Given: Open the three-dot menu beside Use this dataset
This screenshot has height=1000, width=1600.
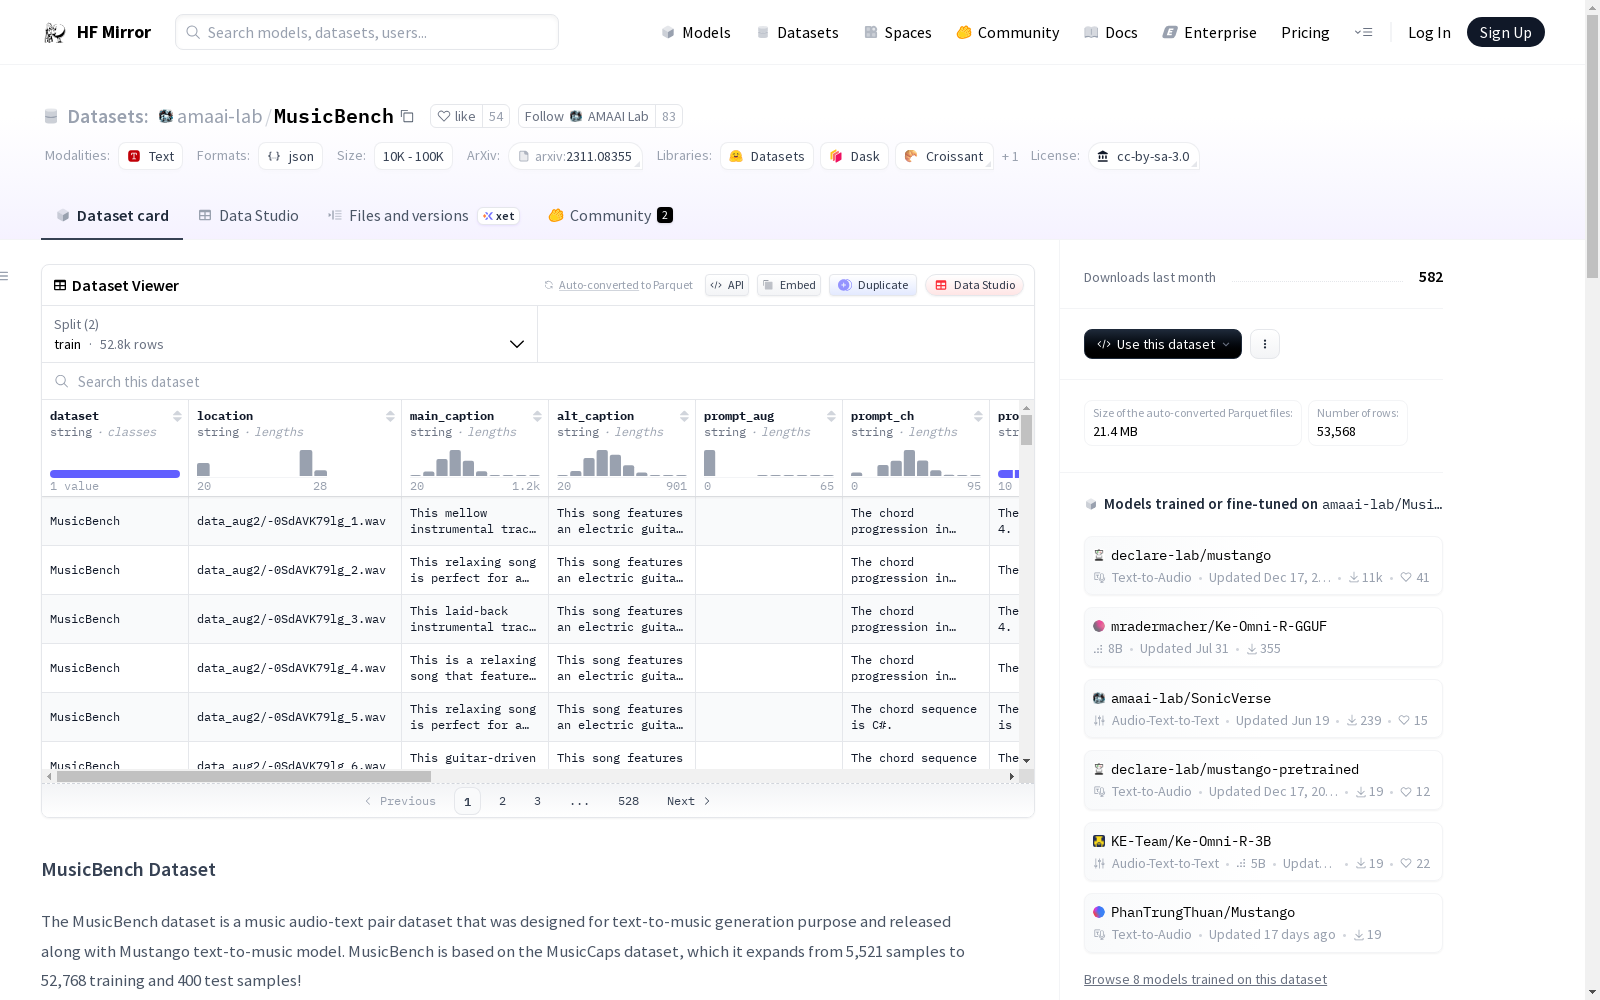Looking at the screenshot, I should coord(1265,344).
